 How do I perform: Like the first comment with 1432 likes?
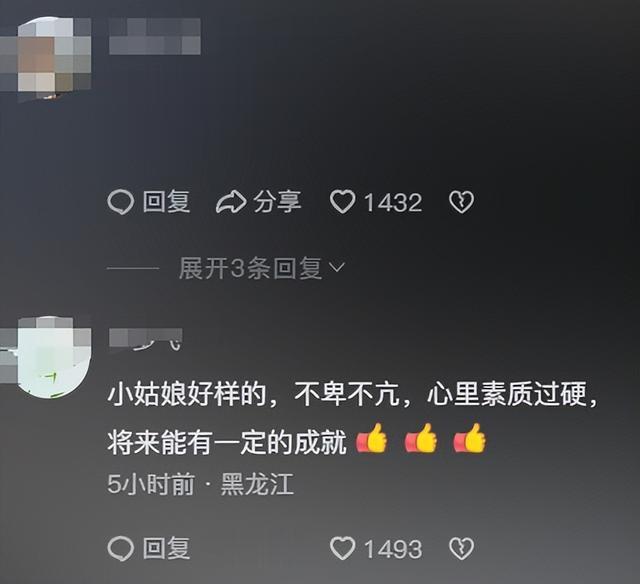point(342,202)
